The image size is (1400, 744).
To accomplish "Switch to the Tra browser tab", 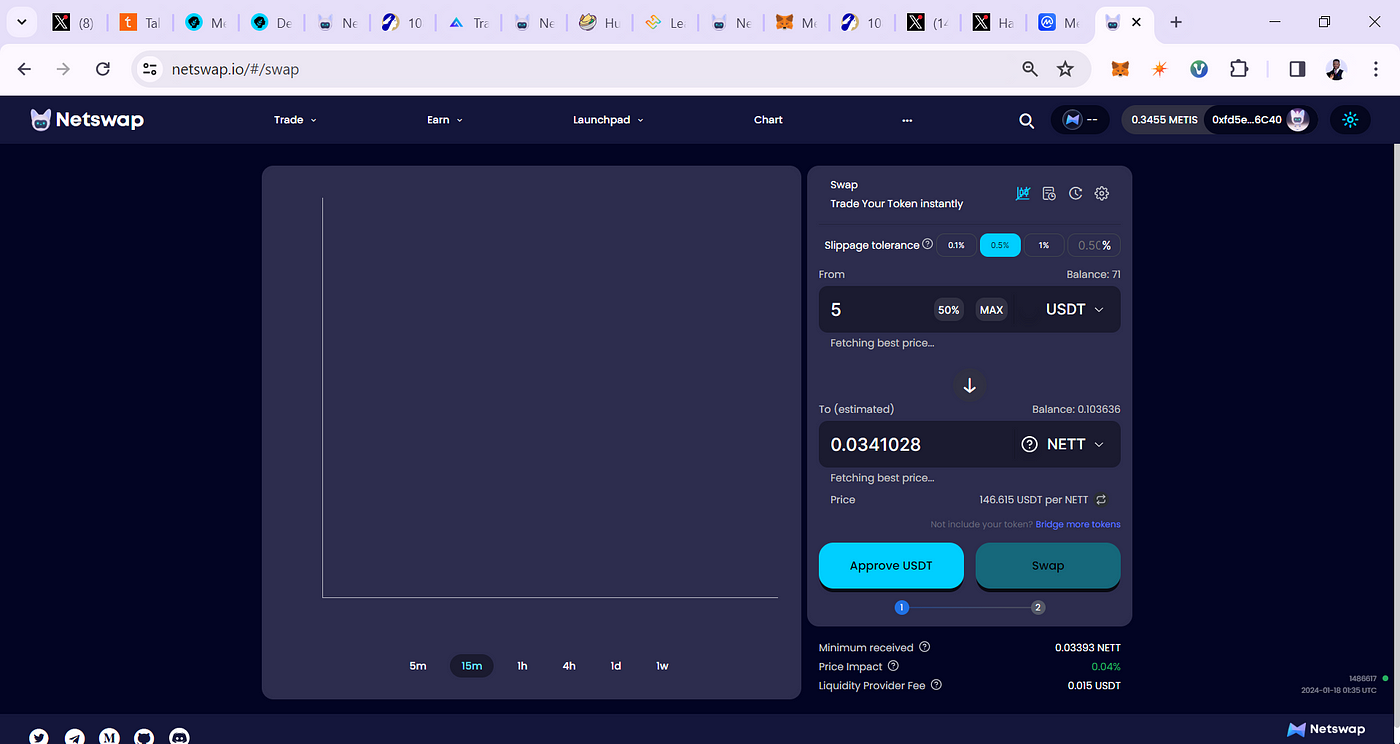I will (467, 22).
